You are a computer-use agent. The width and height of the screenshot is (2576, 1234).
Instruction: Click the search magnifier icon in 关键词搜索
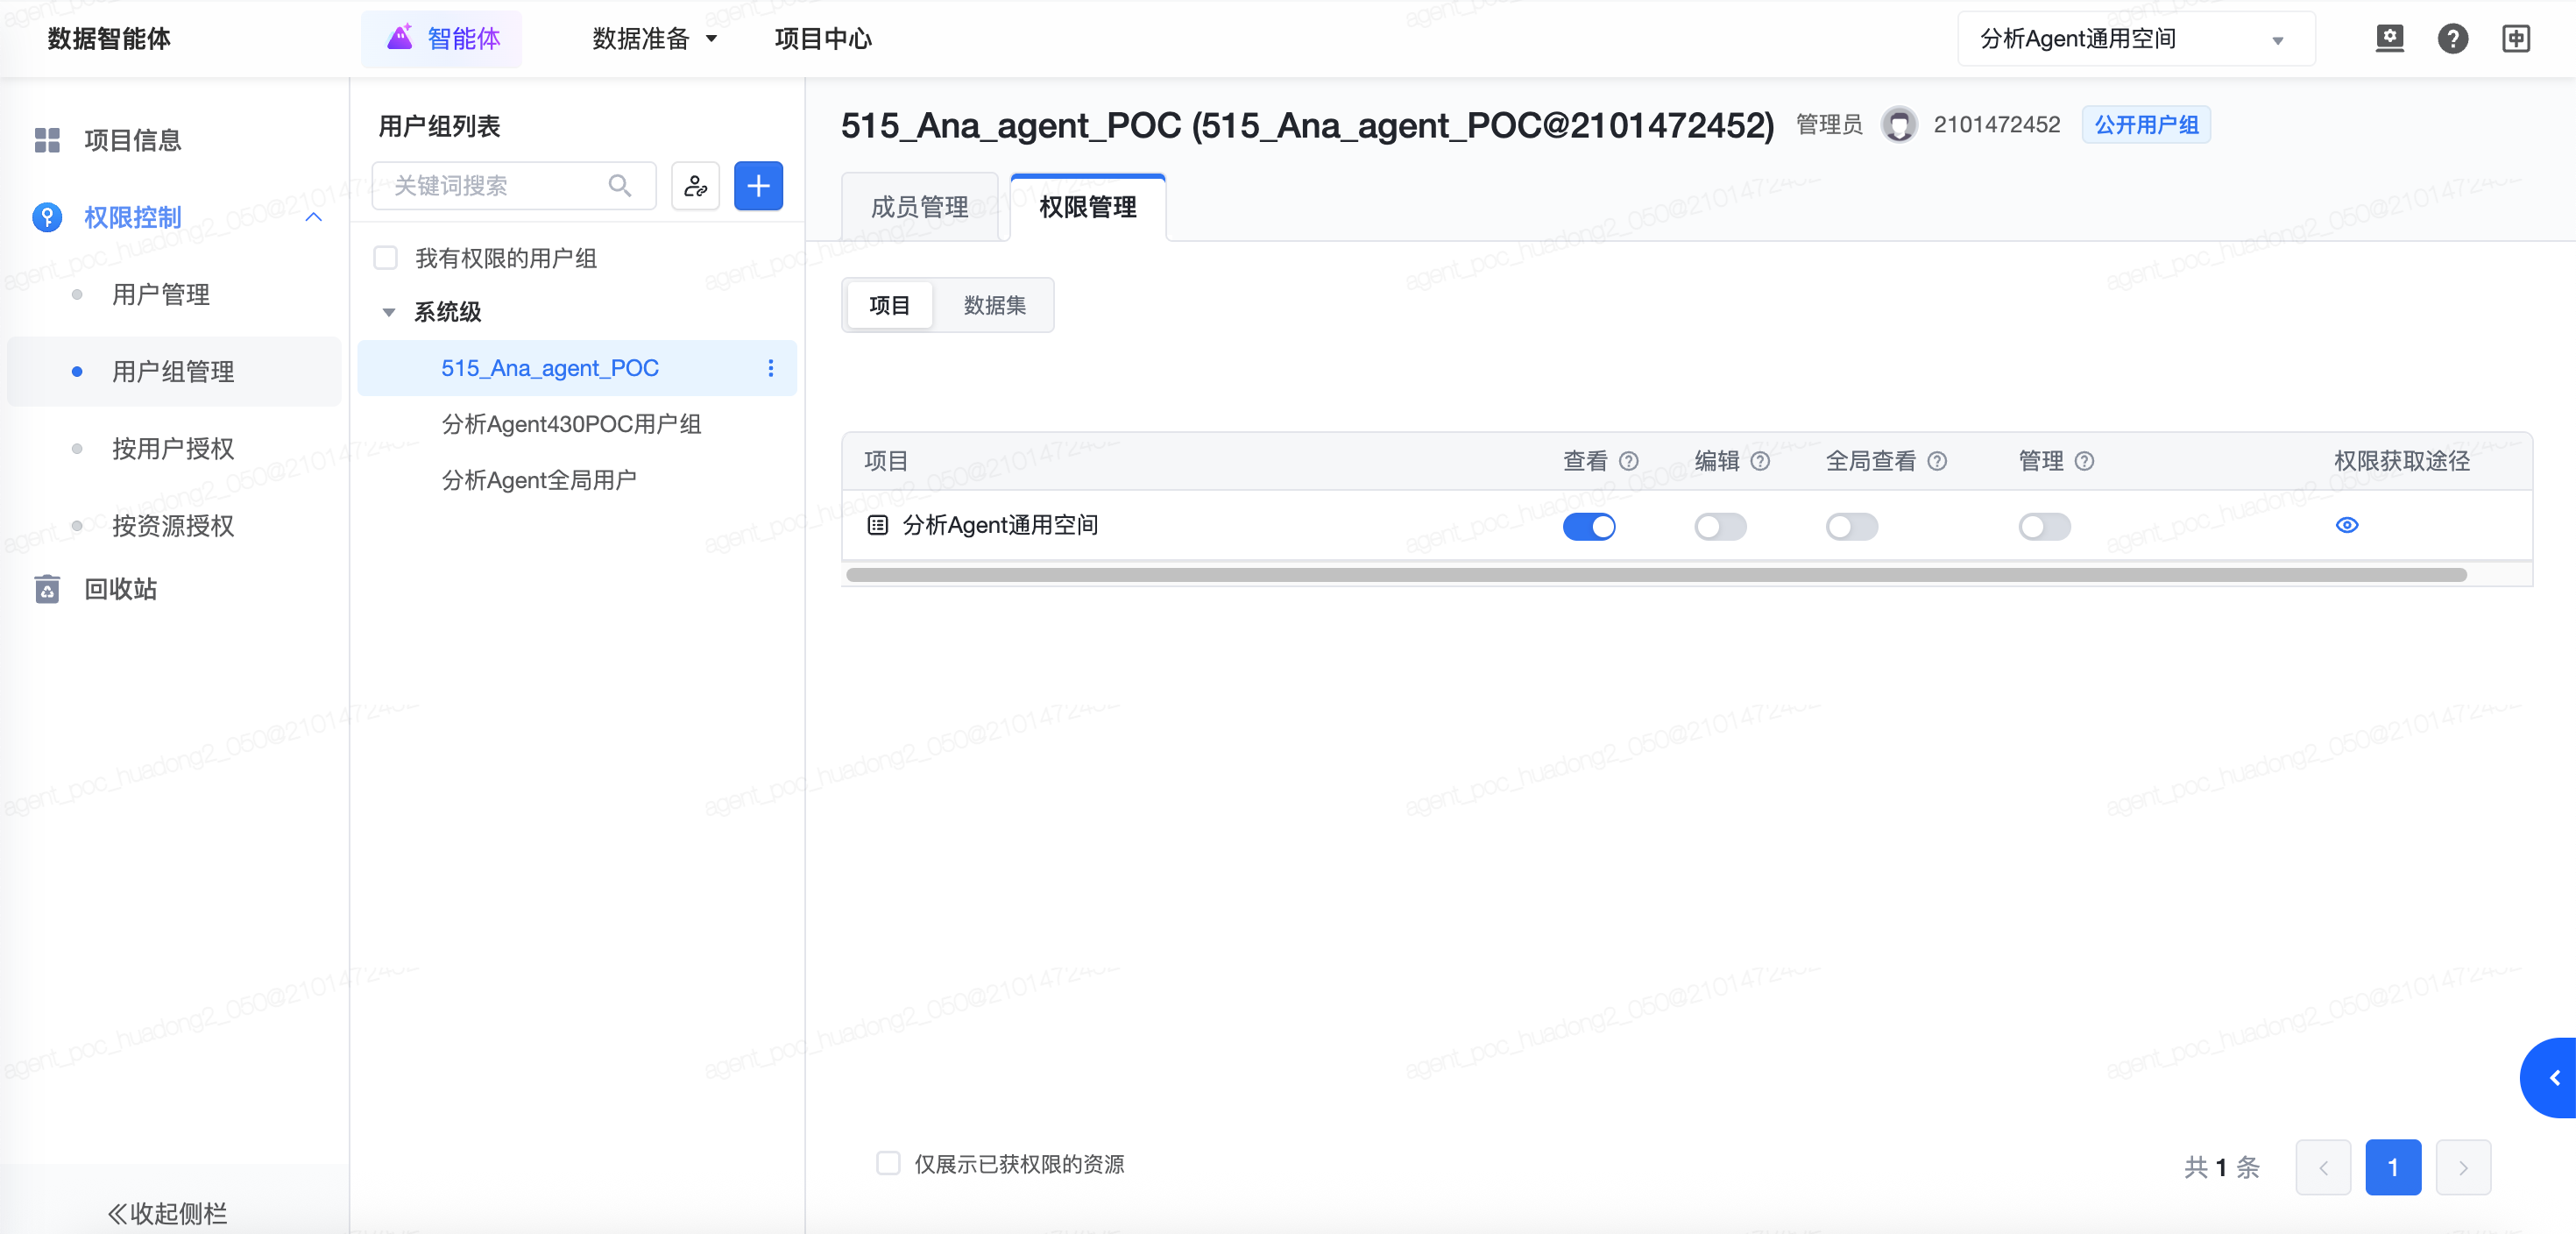pyautogui.click(x=619, y=186)
